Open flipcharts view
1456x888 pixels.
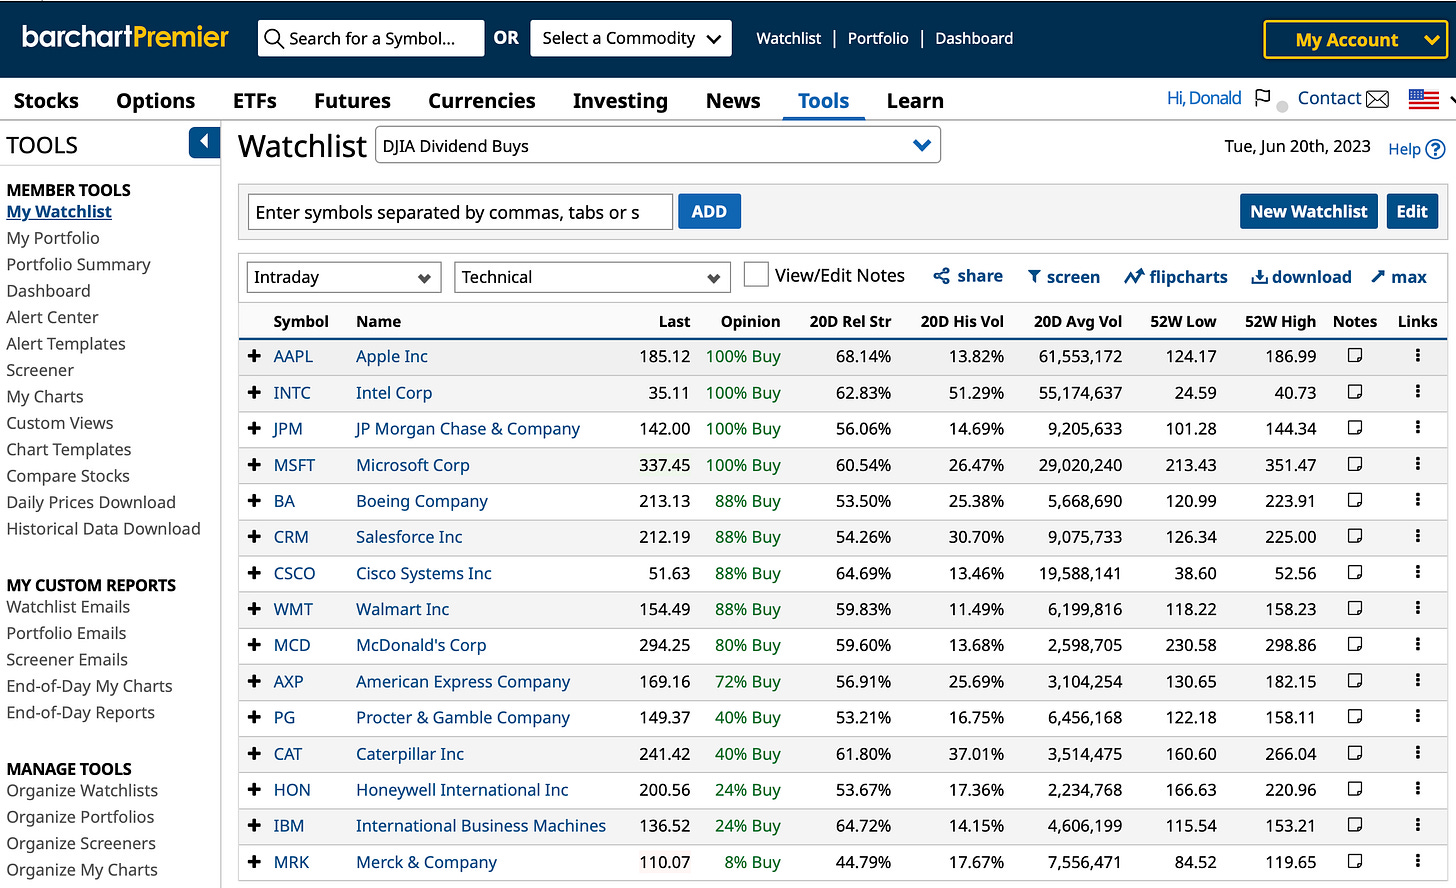coord(1175,277)
